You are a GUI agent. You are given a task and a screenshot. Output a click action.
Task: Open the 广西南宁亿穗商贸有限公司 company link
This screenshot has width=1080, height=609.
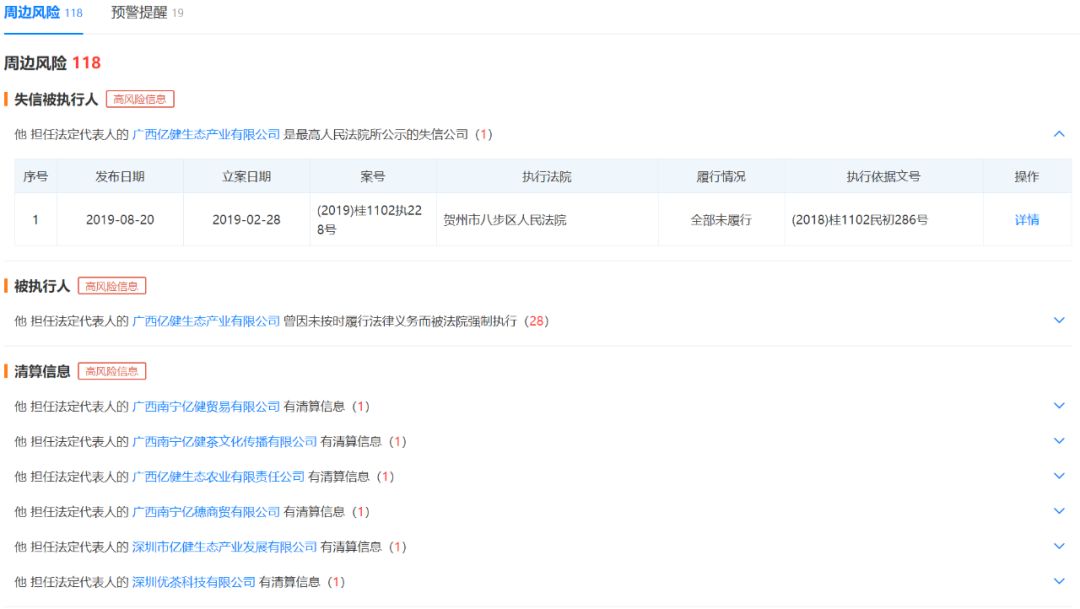click(206, 512)
